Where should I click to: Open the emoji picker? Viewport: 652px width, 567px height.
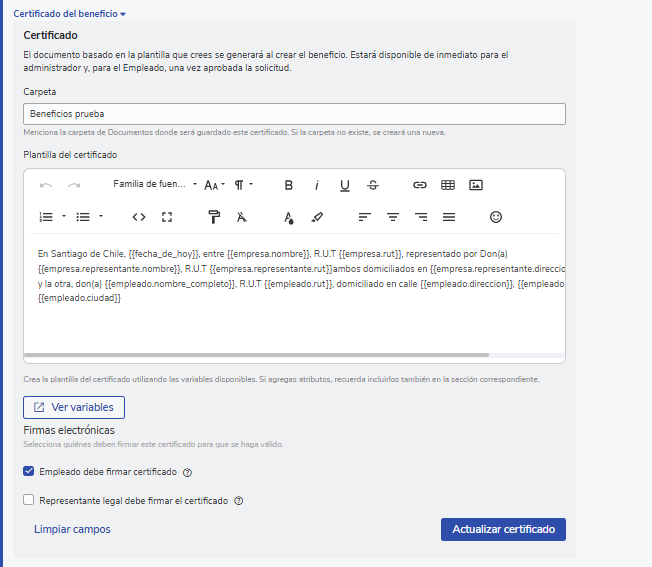(x=496, y=216)
